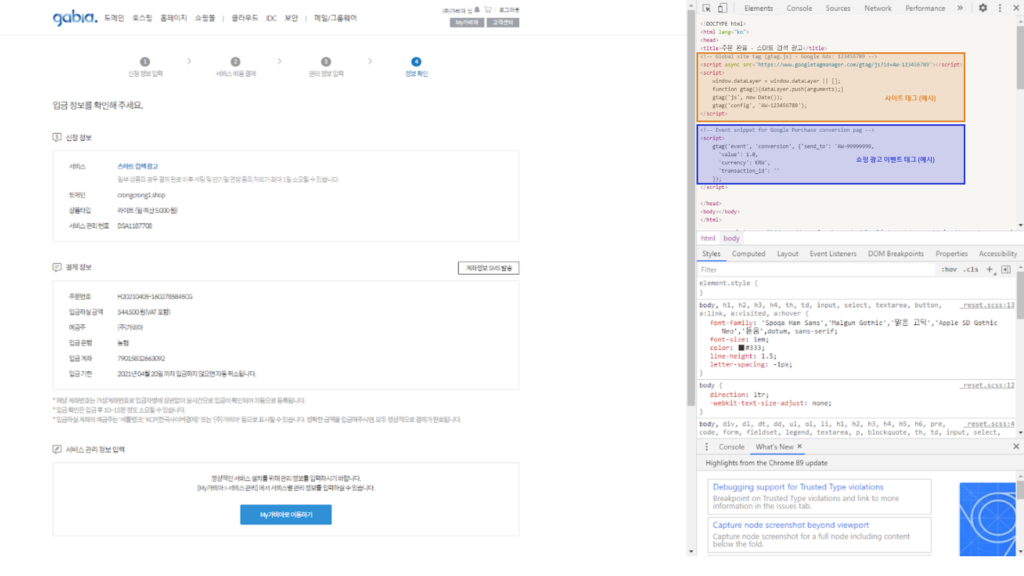
Task: Select the inspect element picker icon in DevTools
Action: pyautogui.click(x=707, y=8)
